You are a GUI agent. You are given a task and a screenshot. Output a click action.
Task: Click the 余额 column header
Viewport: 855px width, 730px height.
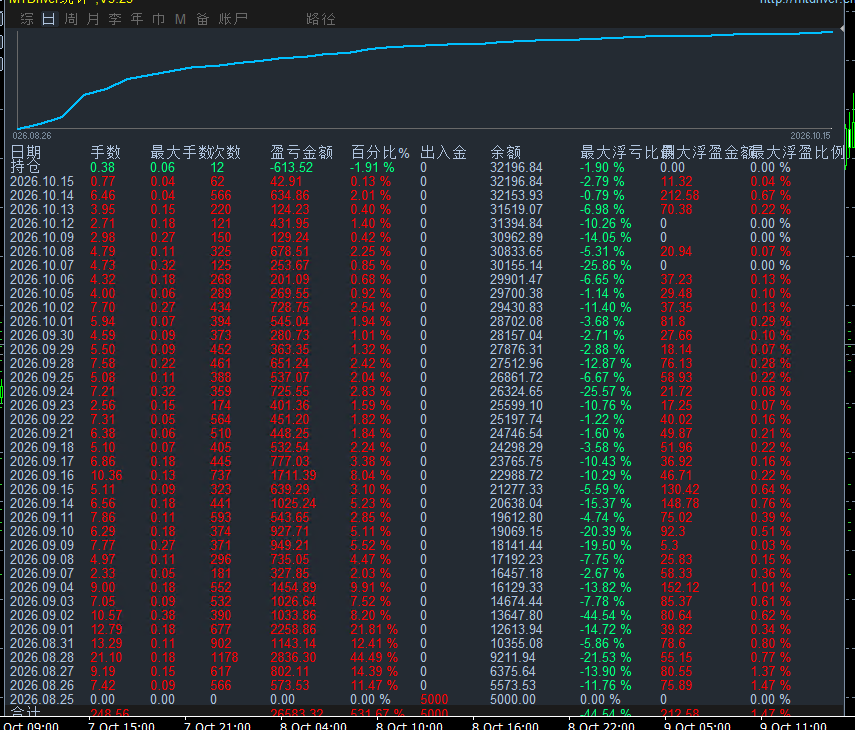(x=505, y=153)
